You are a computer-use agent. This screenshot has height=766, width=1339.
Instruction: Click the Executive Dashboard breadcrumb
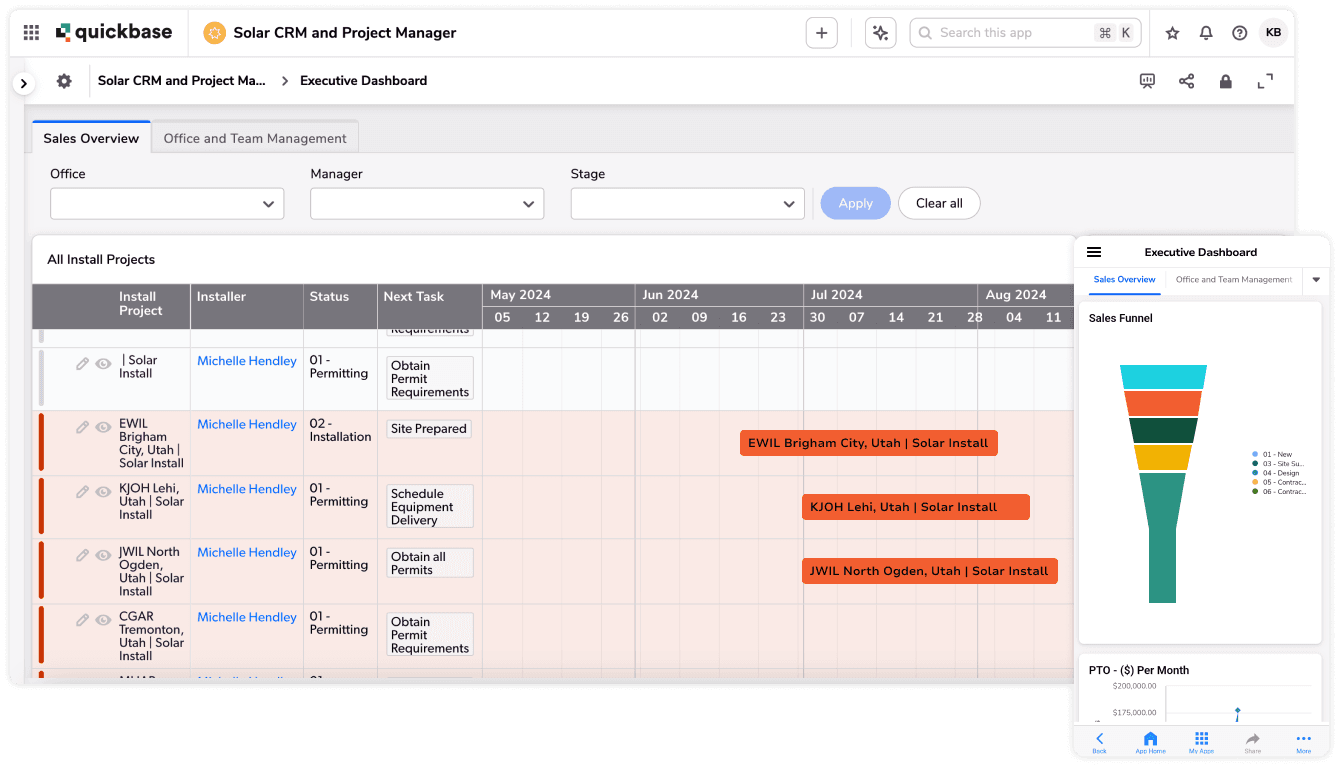point(363,81)
